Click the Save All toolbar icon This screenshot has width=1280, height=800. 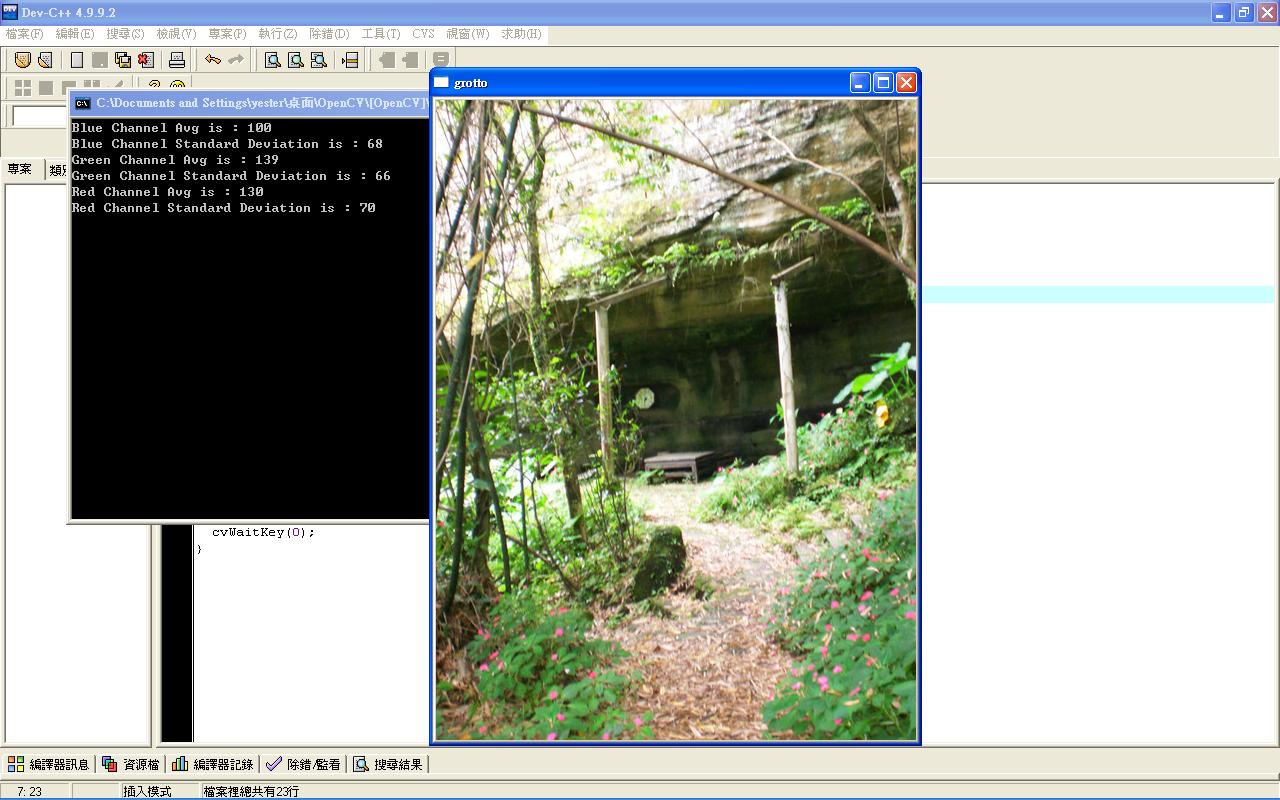tap(123, 60)
